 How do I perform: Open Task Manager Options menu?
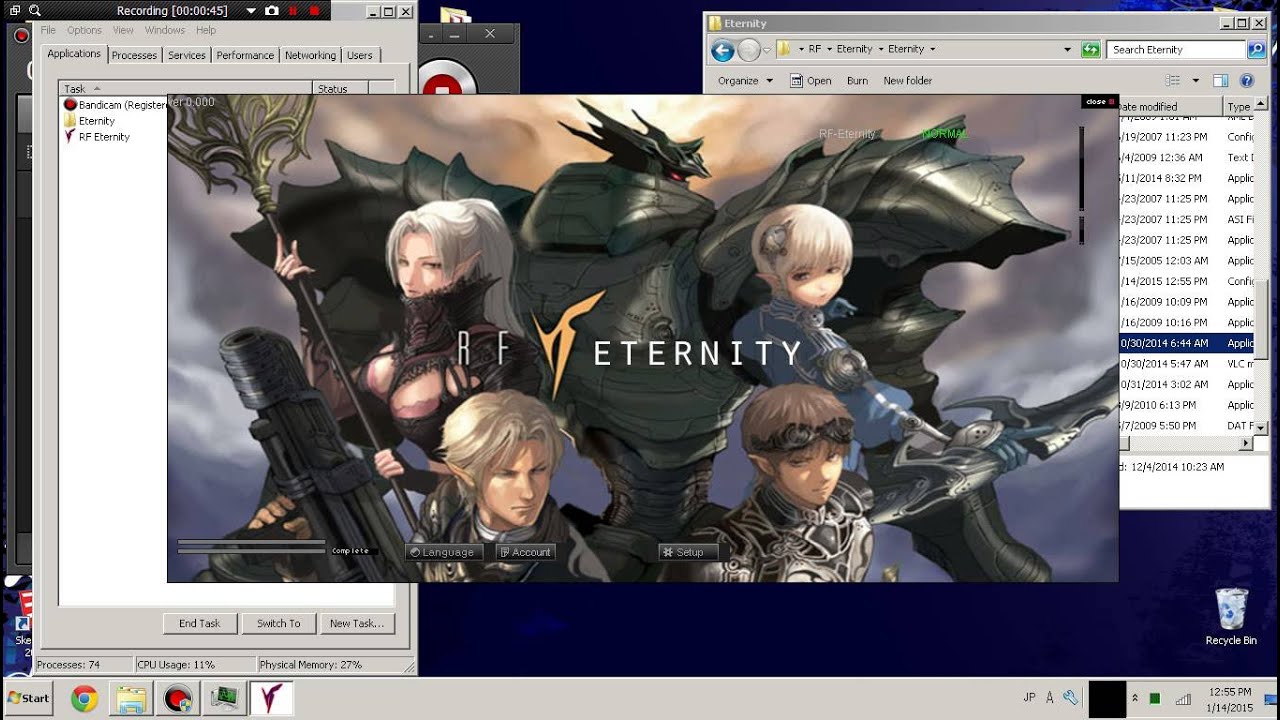85,30
